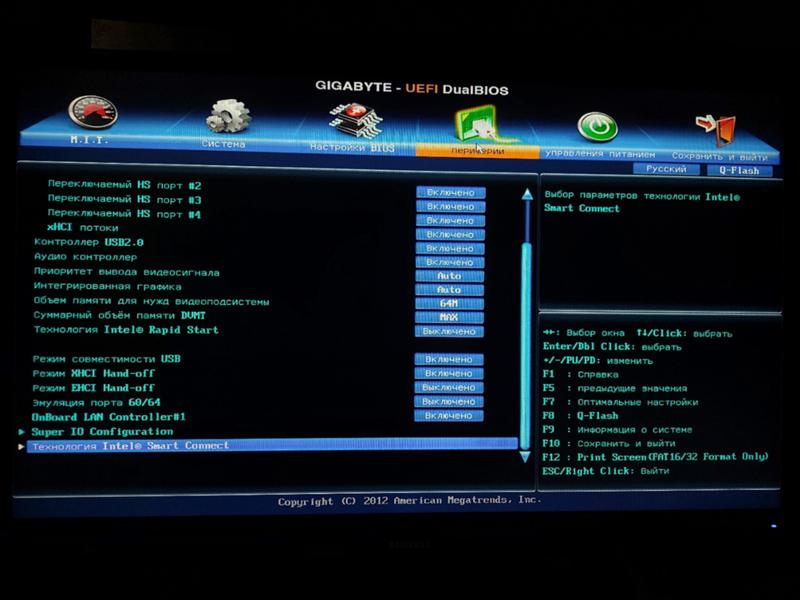Open the Настройки BIOS chip icon section
The image size is (800, 600).
point(356,121)
